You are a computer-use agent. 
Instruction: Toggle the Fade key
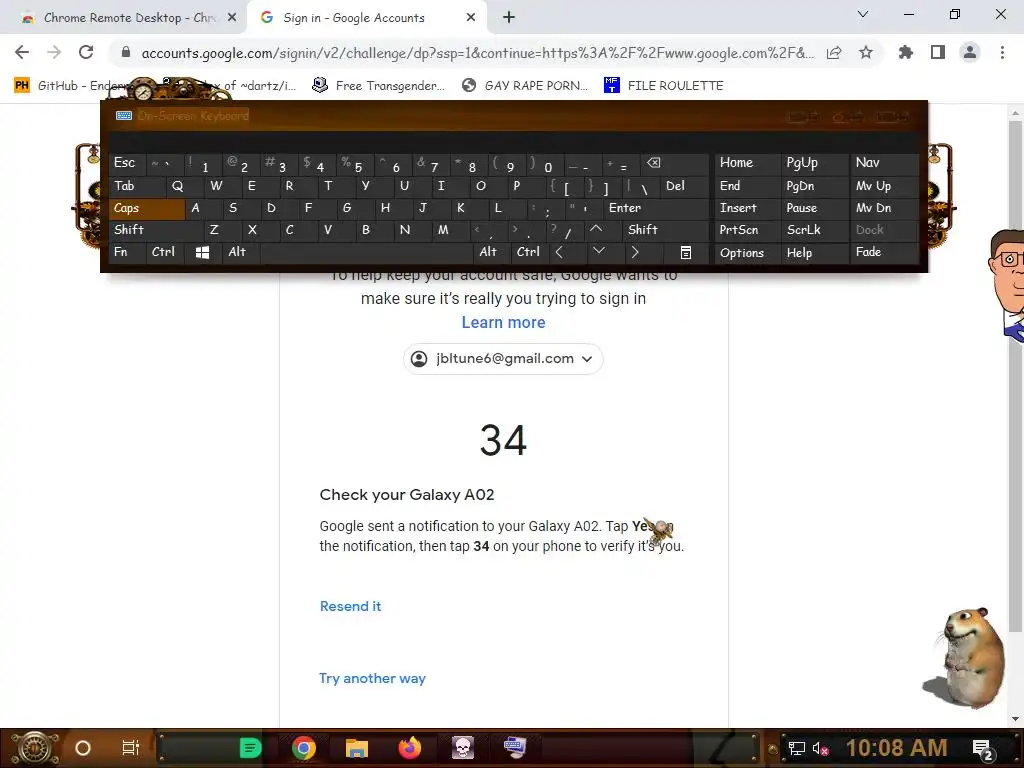point(884,252)
